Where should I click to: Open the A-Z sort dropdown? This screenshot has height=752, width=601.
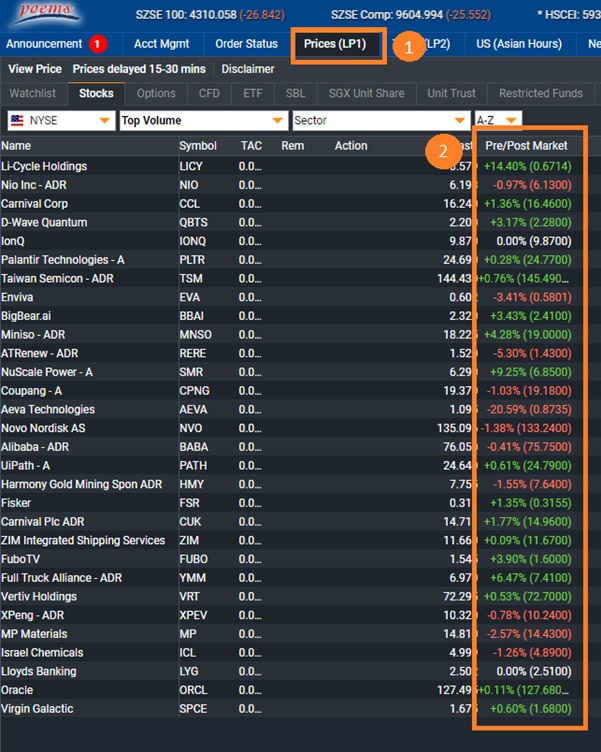tap(497, 120)
